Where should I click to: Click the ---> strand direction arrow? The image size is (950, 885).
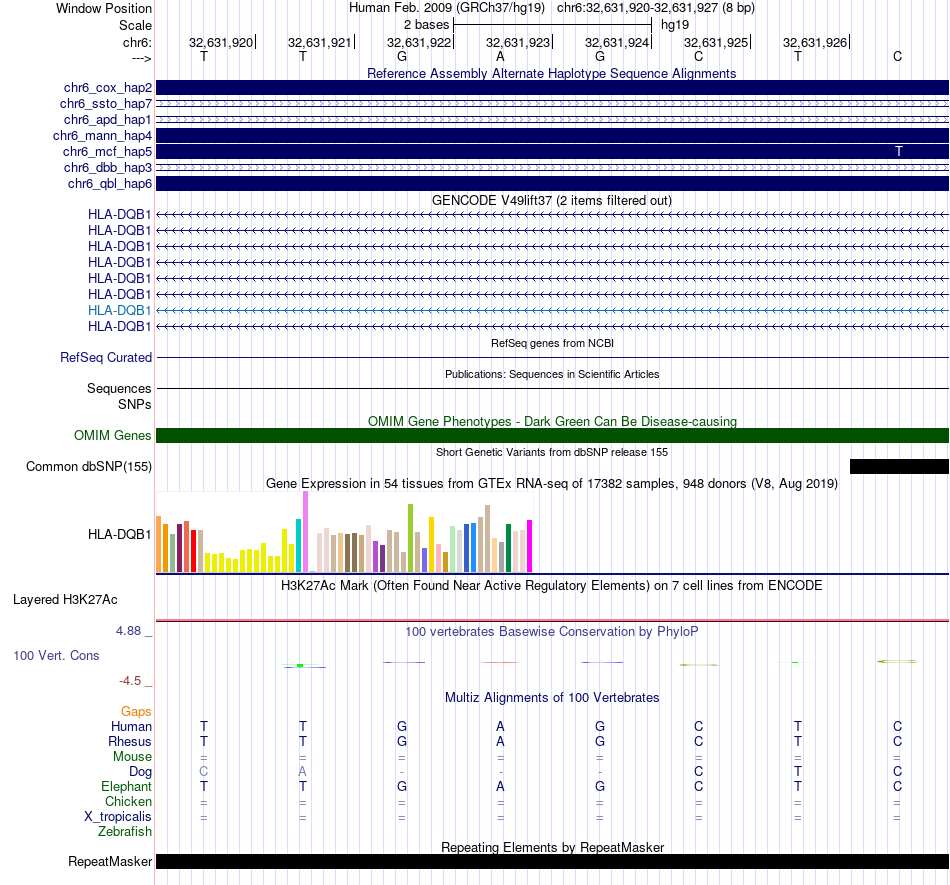tap(142, 58)
